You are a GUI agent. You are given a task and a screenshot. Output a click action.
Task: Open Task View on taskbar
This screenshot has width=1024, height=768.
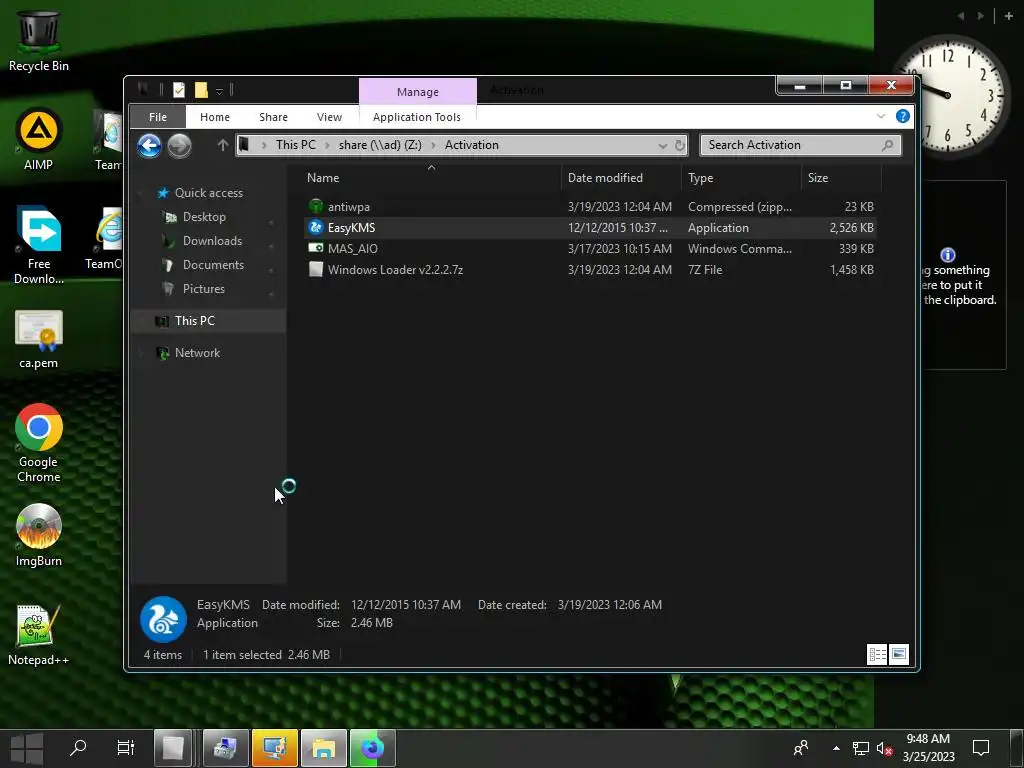point(125,748)
